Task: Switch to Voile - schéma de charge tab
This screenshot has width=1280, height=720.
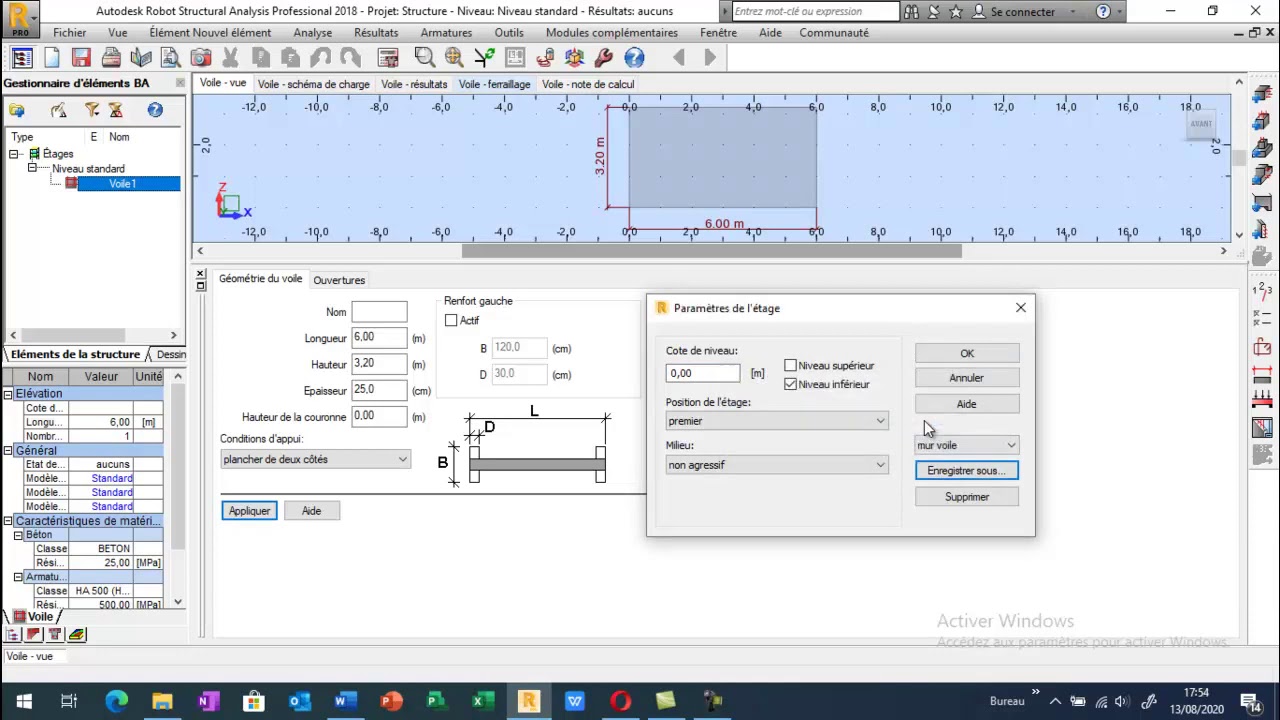Action: (x=313, y=84)
